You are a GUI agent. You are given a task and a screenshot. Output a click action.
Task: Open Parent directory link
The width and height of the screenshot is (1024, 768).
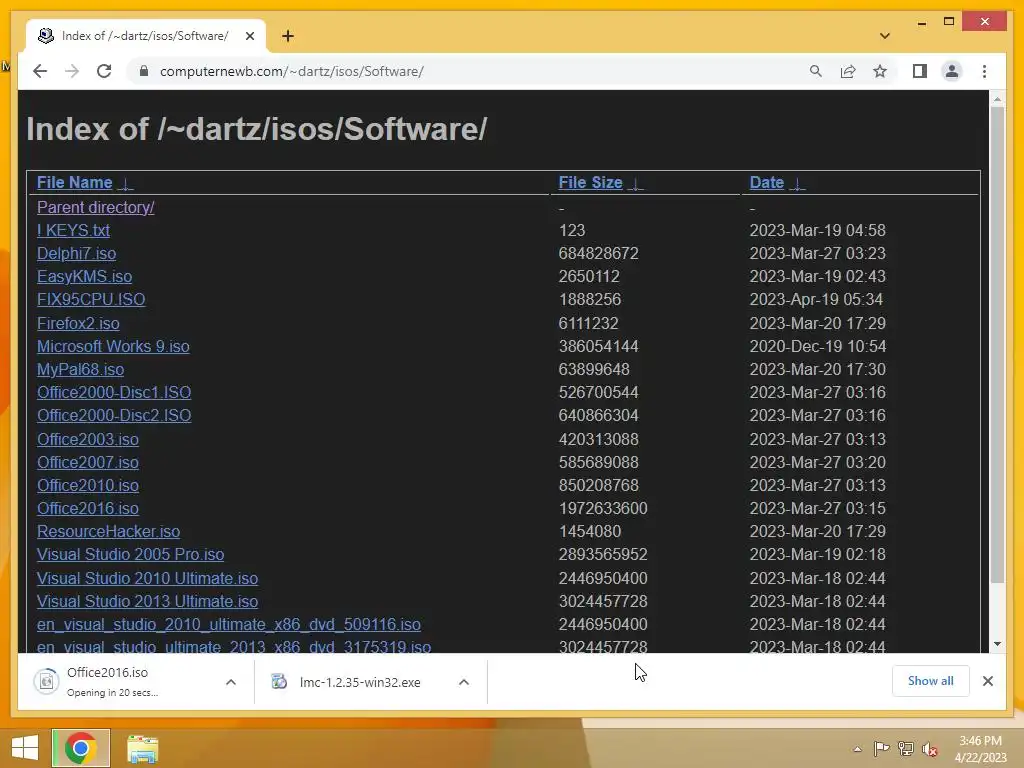(x=95, y=207)
